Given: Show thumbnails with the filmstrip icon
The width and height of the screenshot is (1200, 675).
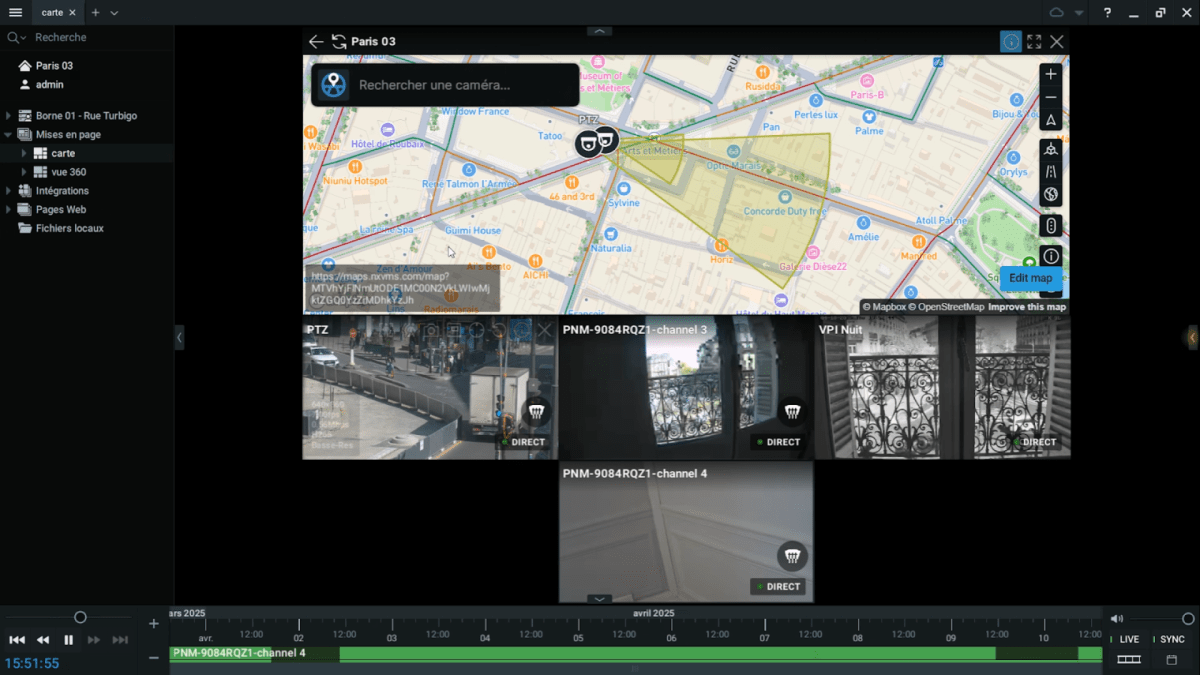Looking at the screenshot, I should 1128,659.
